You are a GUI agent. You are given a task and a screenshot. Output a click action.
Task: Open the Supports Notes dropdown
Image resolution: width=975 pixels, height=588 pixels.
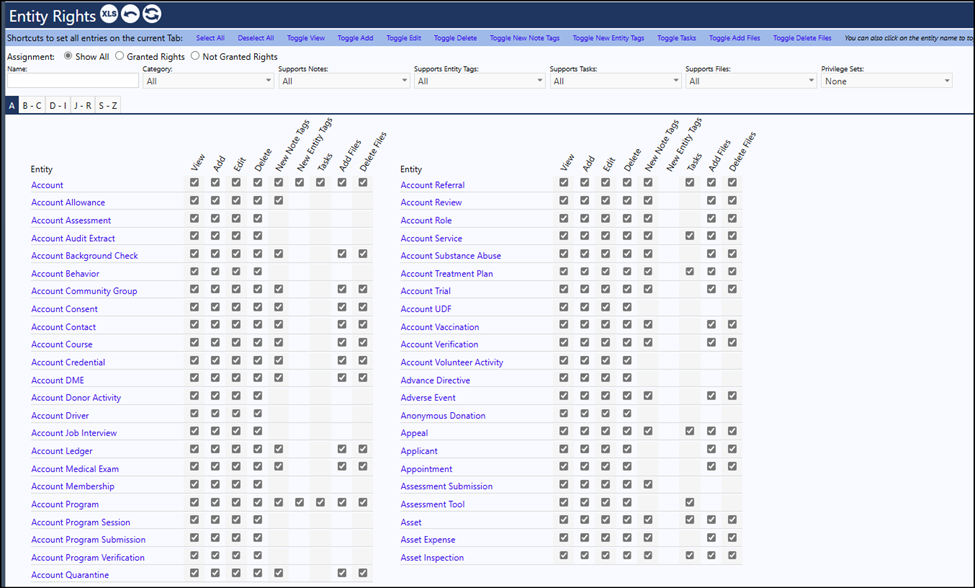click(344, 81)
